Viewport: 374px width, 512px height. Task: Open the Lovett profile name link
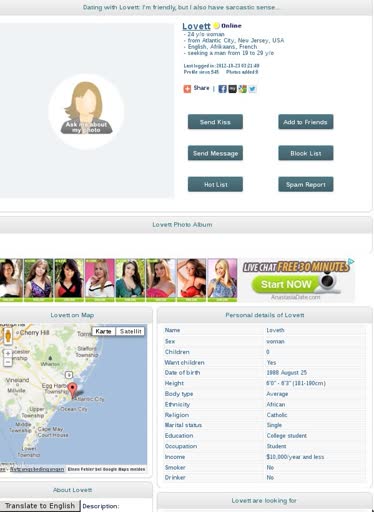pyautogui.click(x=196, y=26)
